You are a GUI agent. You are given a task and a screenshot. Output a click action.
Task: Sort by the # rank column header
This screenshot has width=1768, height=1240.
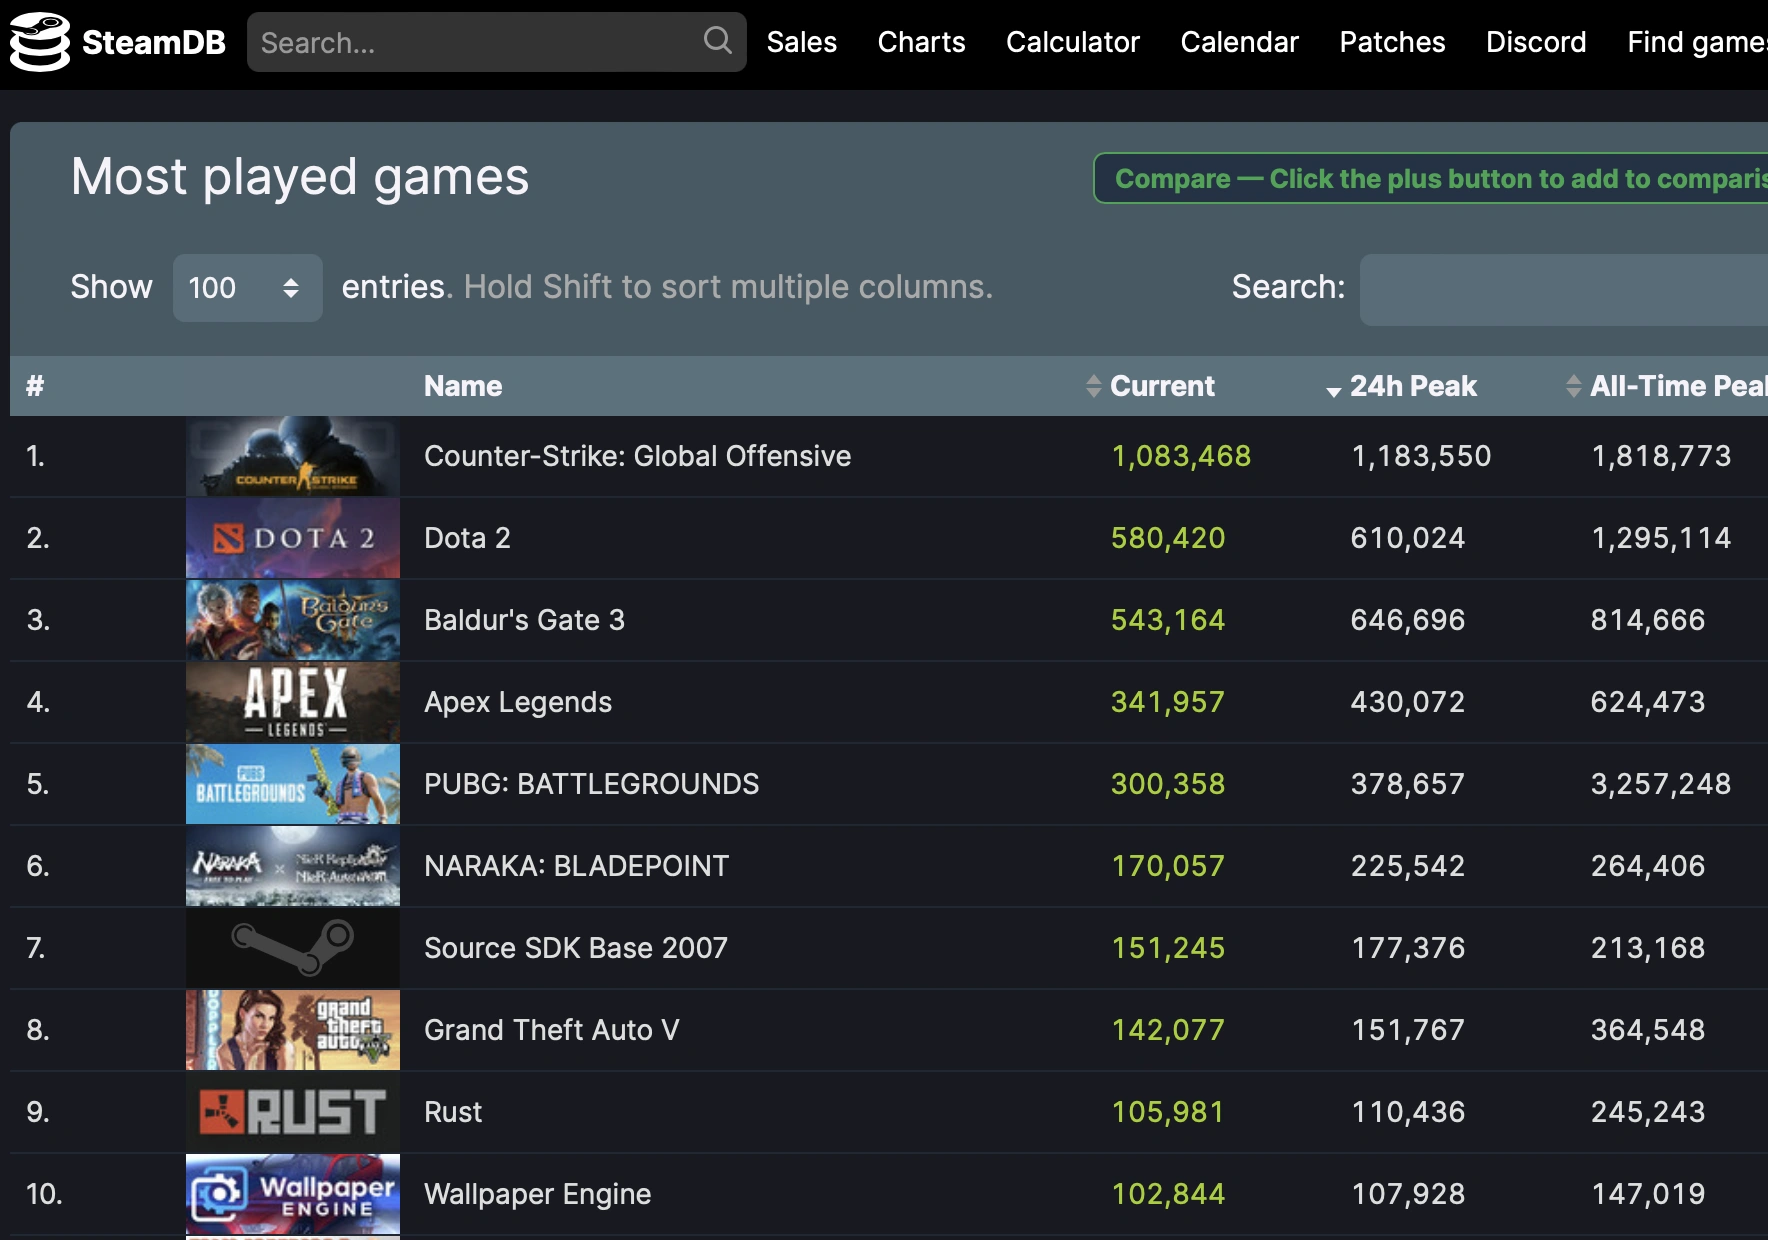coord(35,386)
